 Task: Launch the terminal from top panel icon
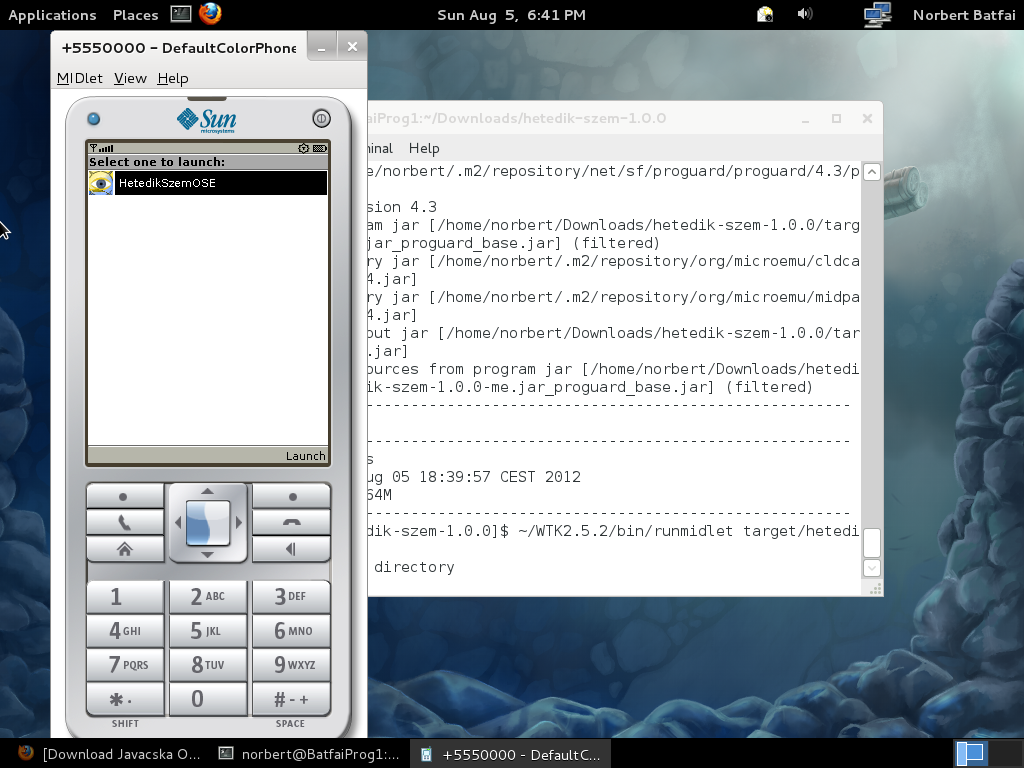tap(181, 14)
